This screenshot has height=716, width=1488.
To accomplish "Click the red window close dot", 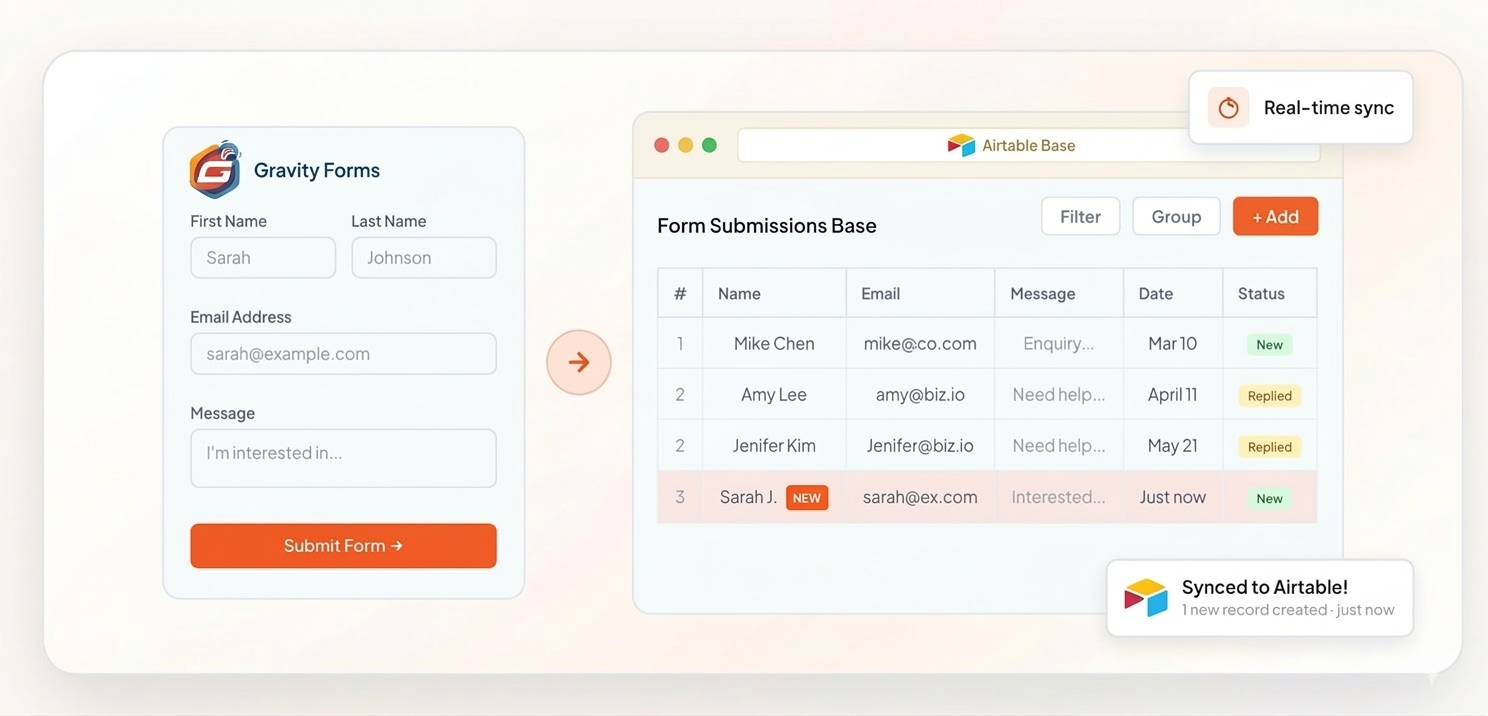I will [x=661, y=145].
